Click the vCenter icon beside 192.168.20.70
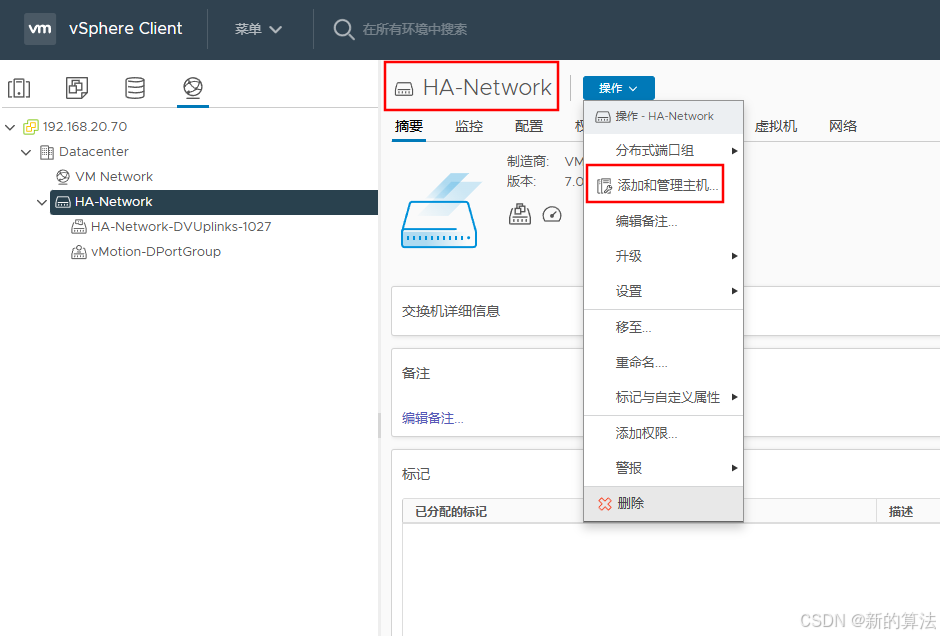The height and width of the screenshot is (636, 940). [31, 126]
